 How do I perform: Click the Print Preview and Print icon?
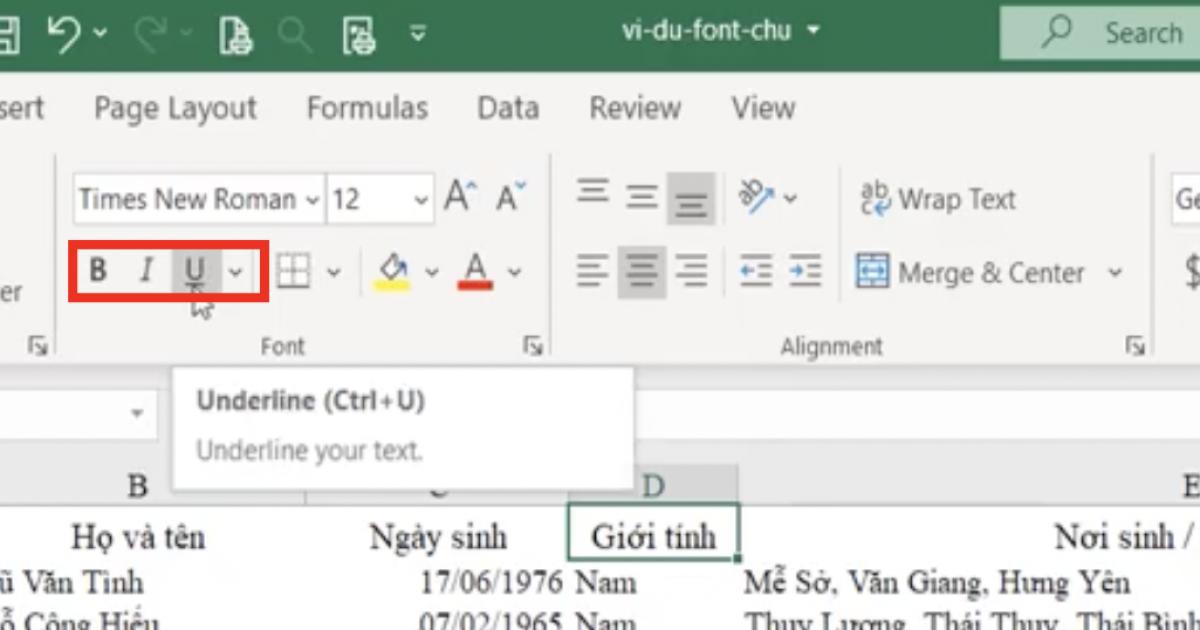point(236,35)
